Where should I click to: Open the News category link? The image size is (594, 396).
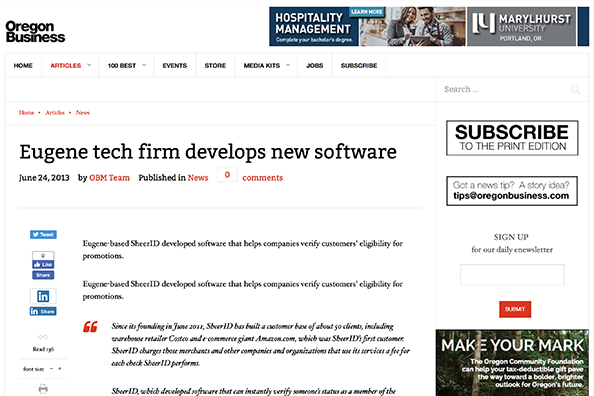tap(198, 178)
